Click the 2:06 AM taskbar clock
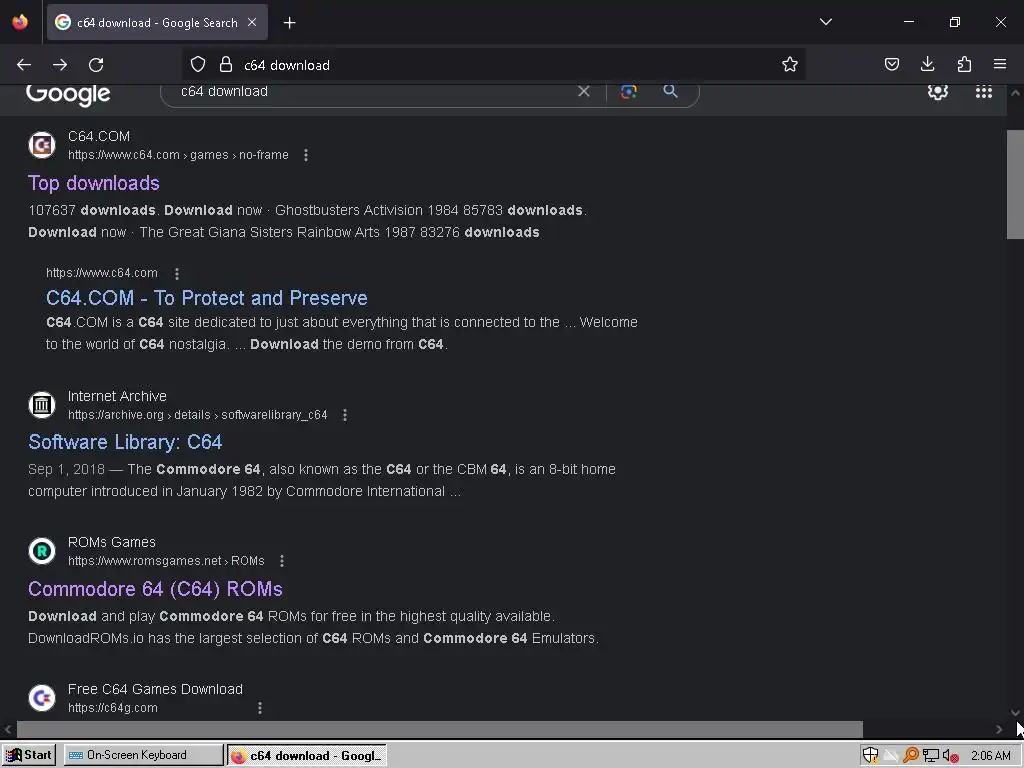This screenshot has width=1024, height=768. (990, 756)
